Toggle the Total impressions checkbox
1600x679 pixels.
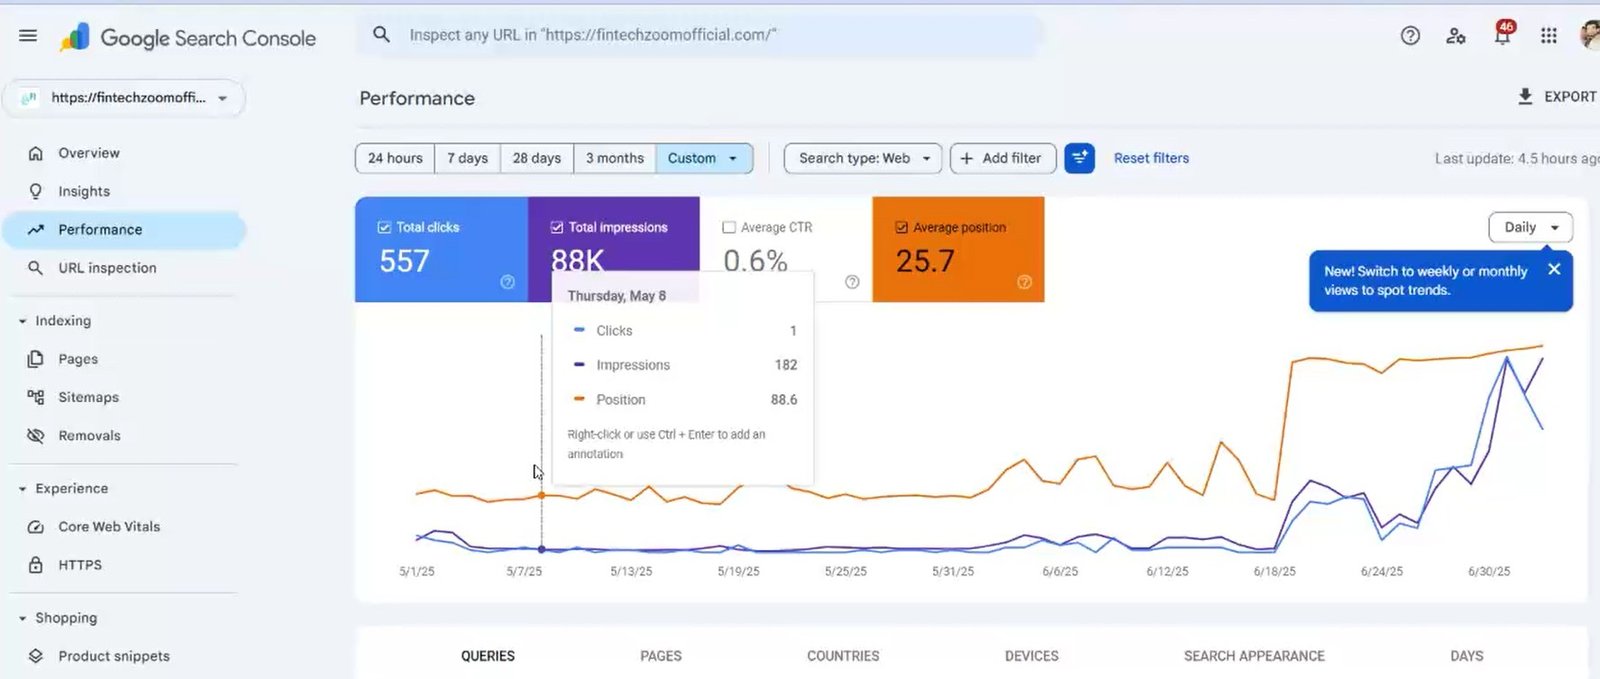click(x=557, y=227)
